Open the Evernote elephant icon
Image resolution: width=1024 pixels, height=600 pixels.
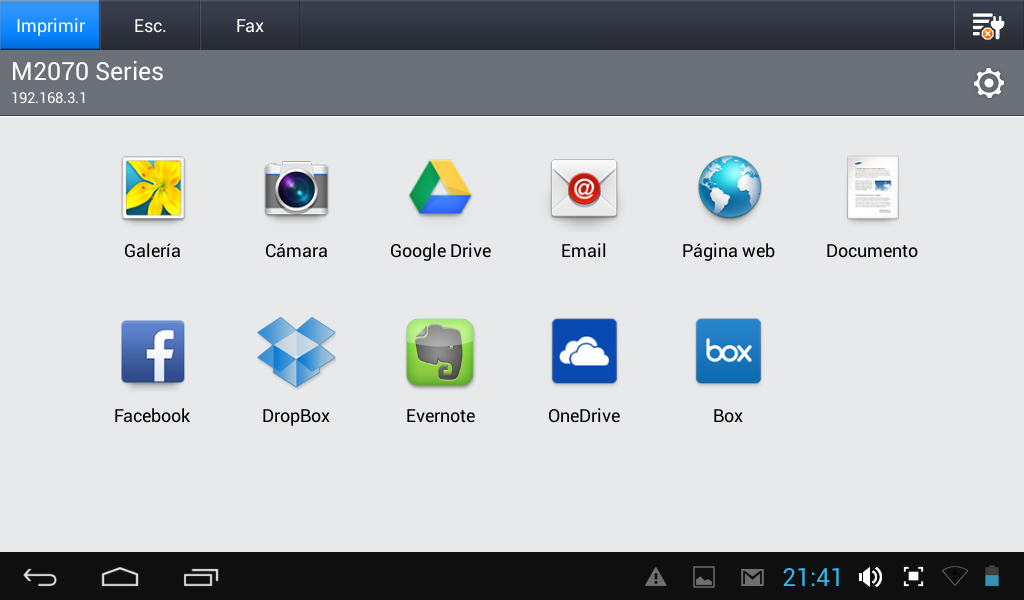440,352
